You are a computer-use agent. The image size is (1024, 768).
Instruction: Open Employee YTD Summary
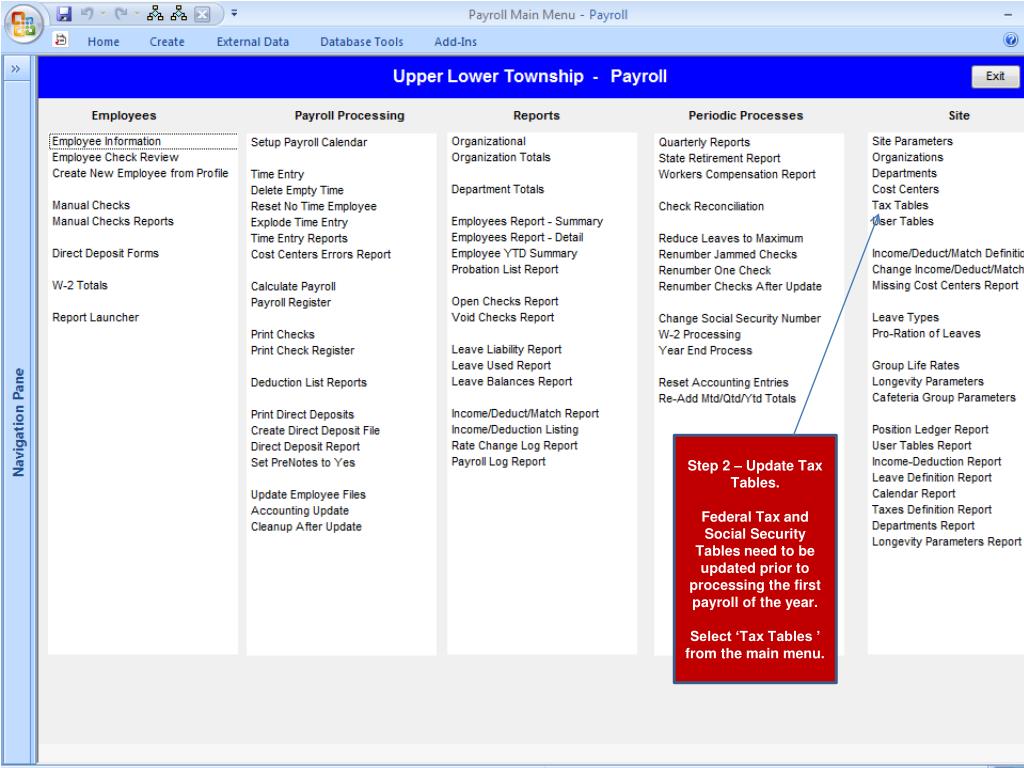(514, 253)
